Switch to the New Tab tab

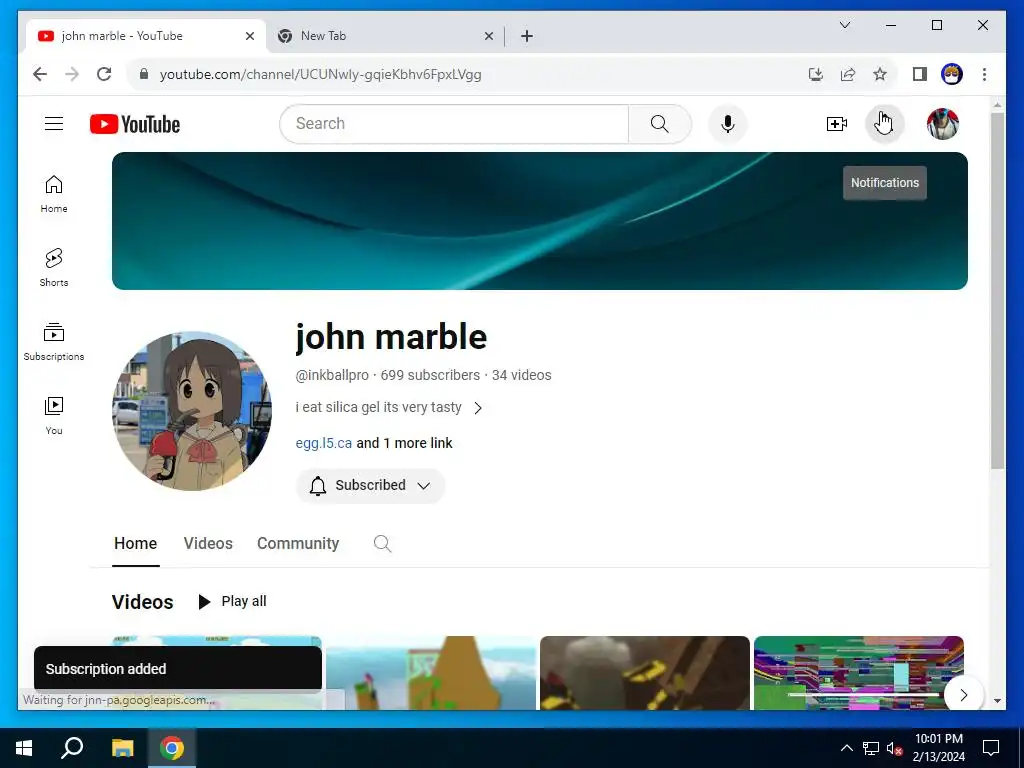pyautogui.click(x=385, y=36)
